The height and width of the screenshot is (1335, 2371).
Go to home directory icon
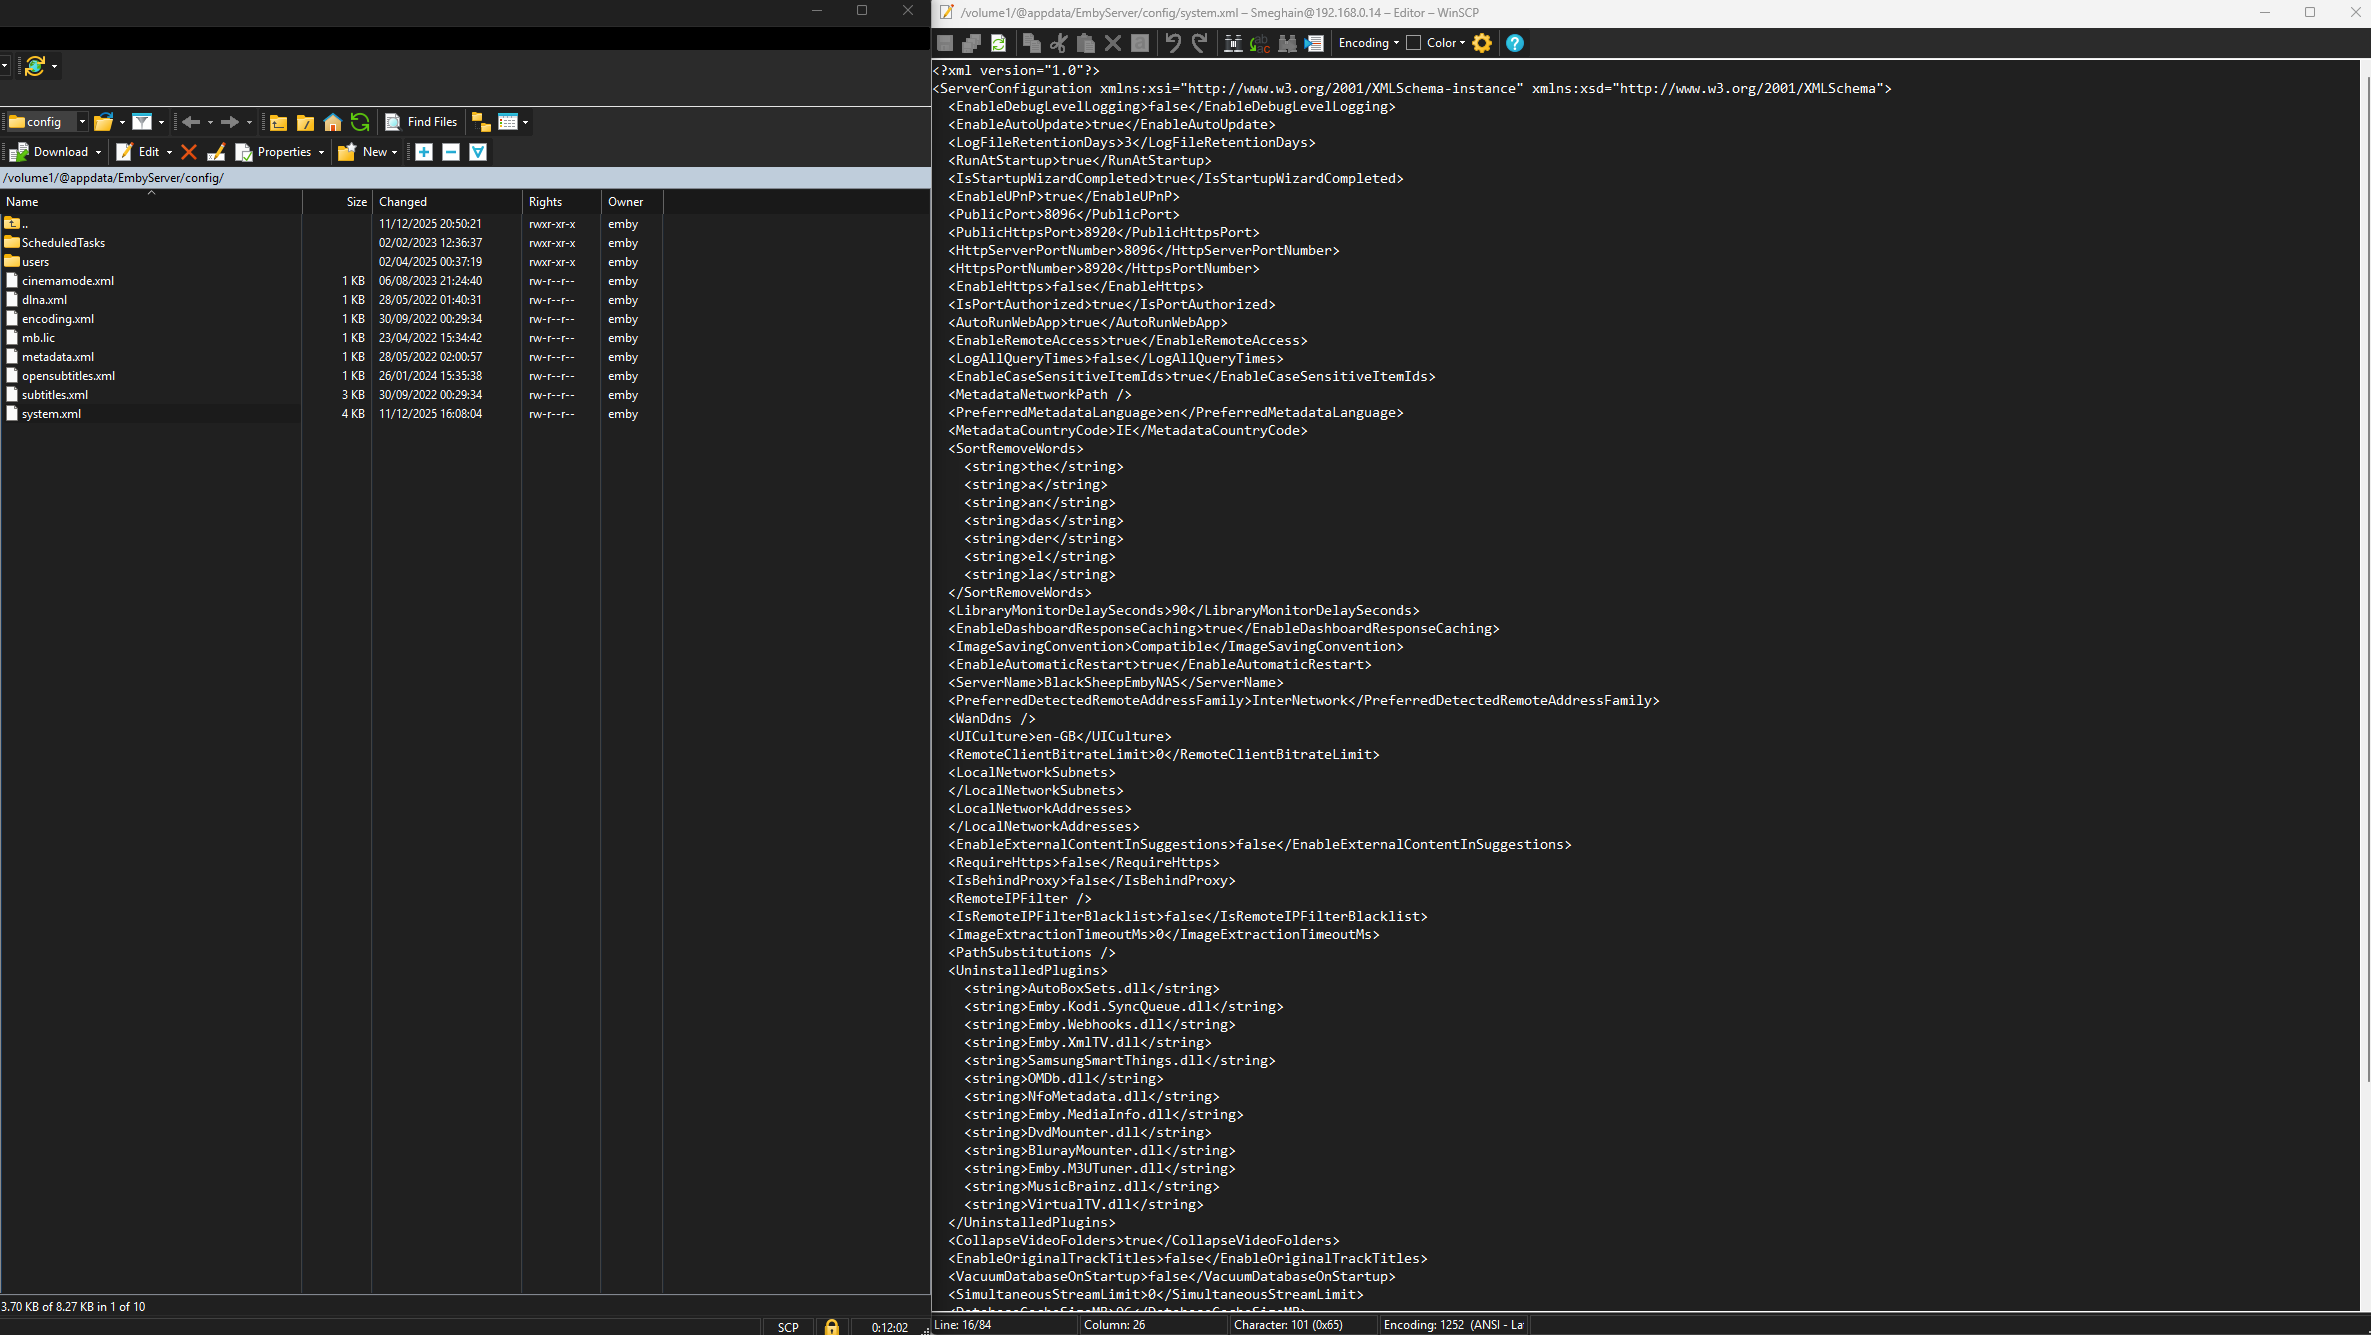333,122
